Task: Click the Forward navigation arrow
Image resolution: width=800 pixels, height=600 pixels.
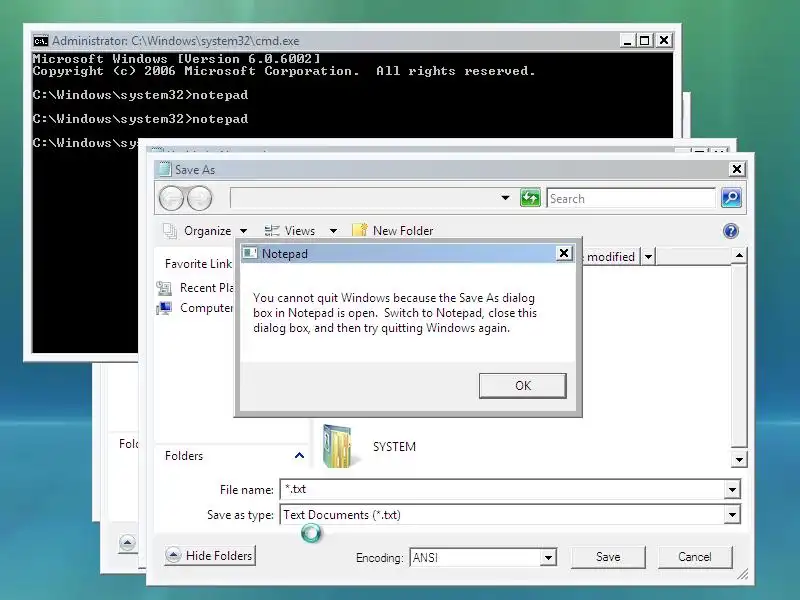Action: tap(199, 198)
